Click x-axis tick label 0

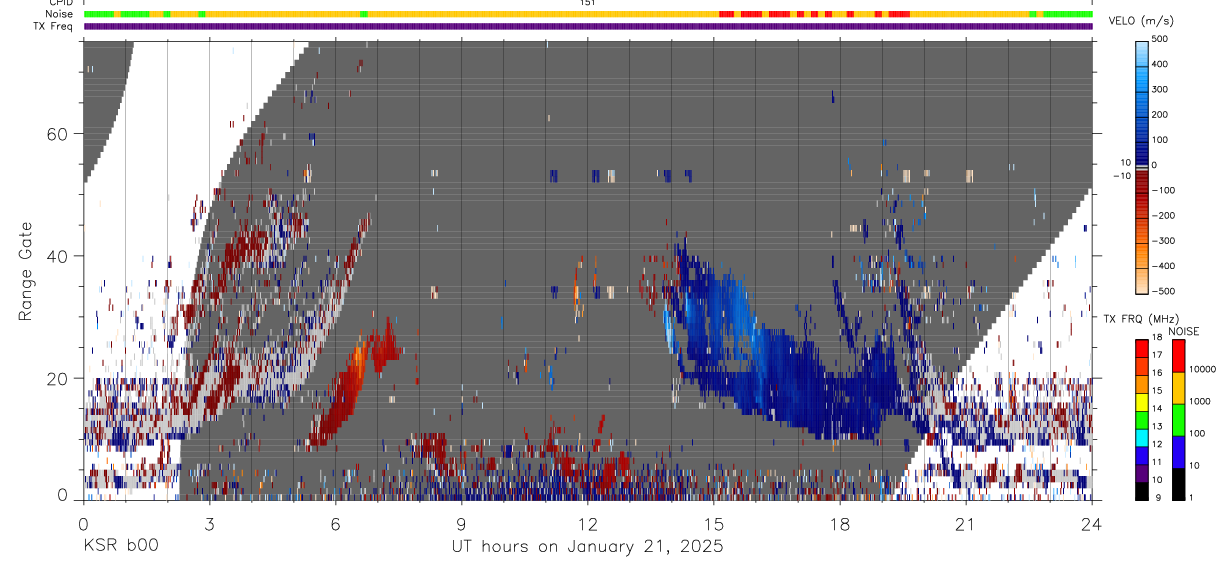83,523
